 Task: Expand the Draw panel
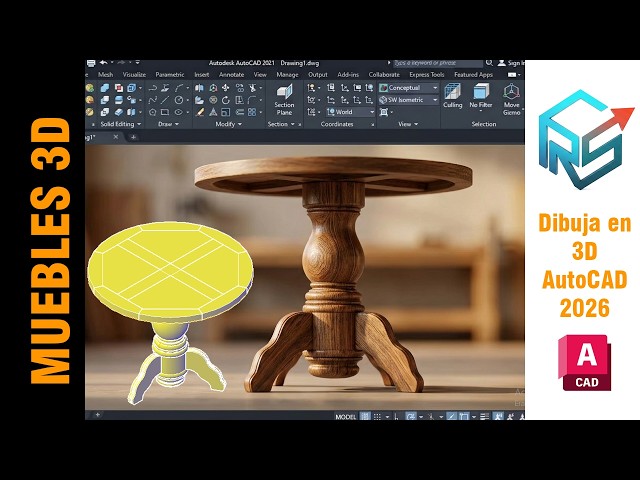(169, 124)
